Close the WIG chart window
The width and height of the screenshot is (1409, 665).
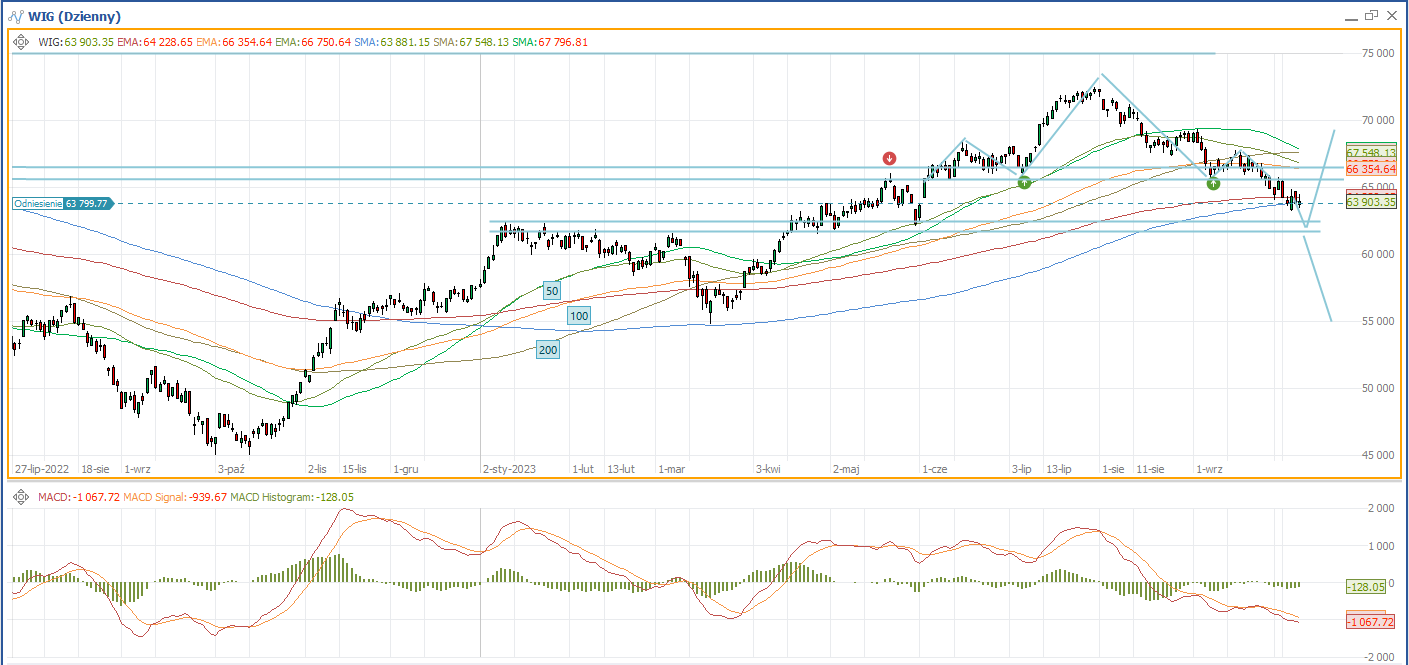click(1392, 16)
